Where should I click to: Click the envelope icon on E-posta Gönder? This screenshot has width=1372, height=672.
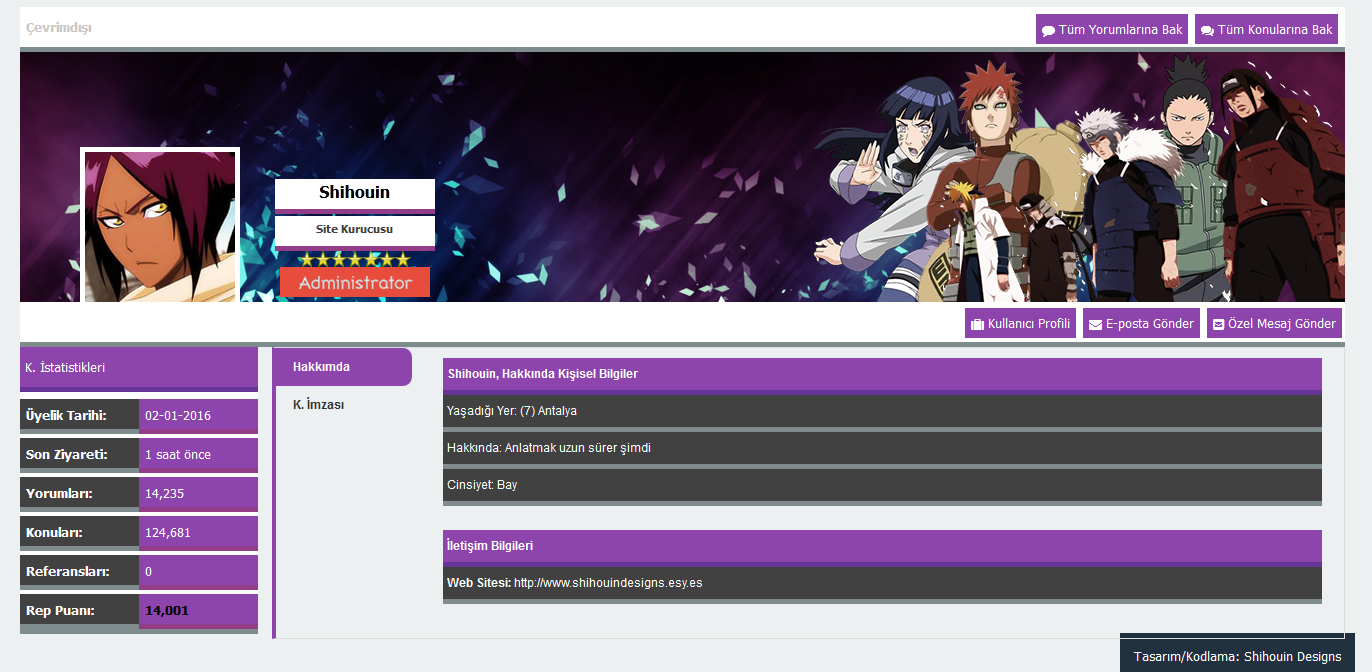point(1096,324)
